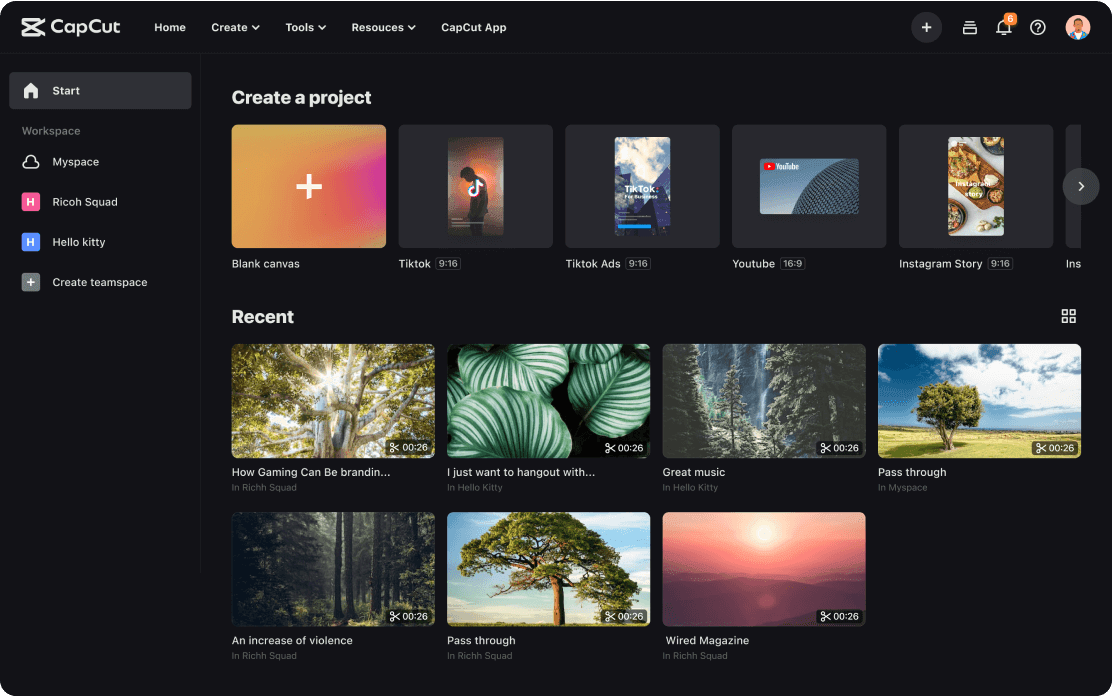Select the Start sidebar button
Image resolution: width=1112 pixels, height=696 pixels.
pos(100,90)
